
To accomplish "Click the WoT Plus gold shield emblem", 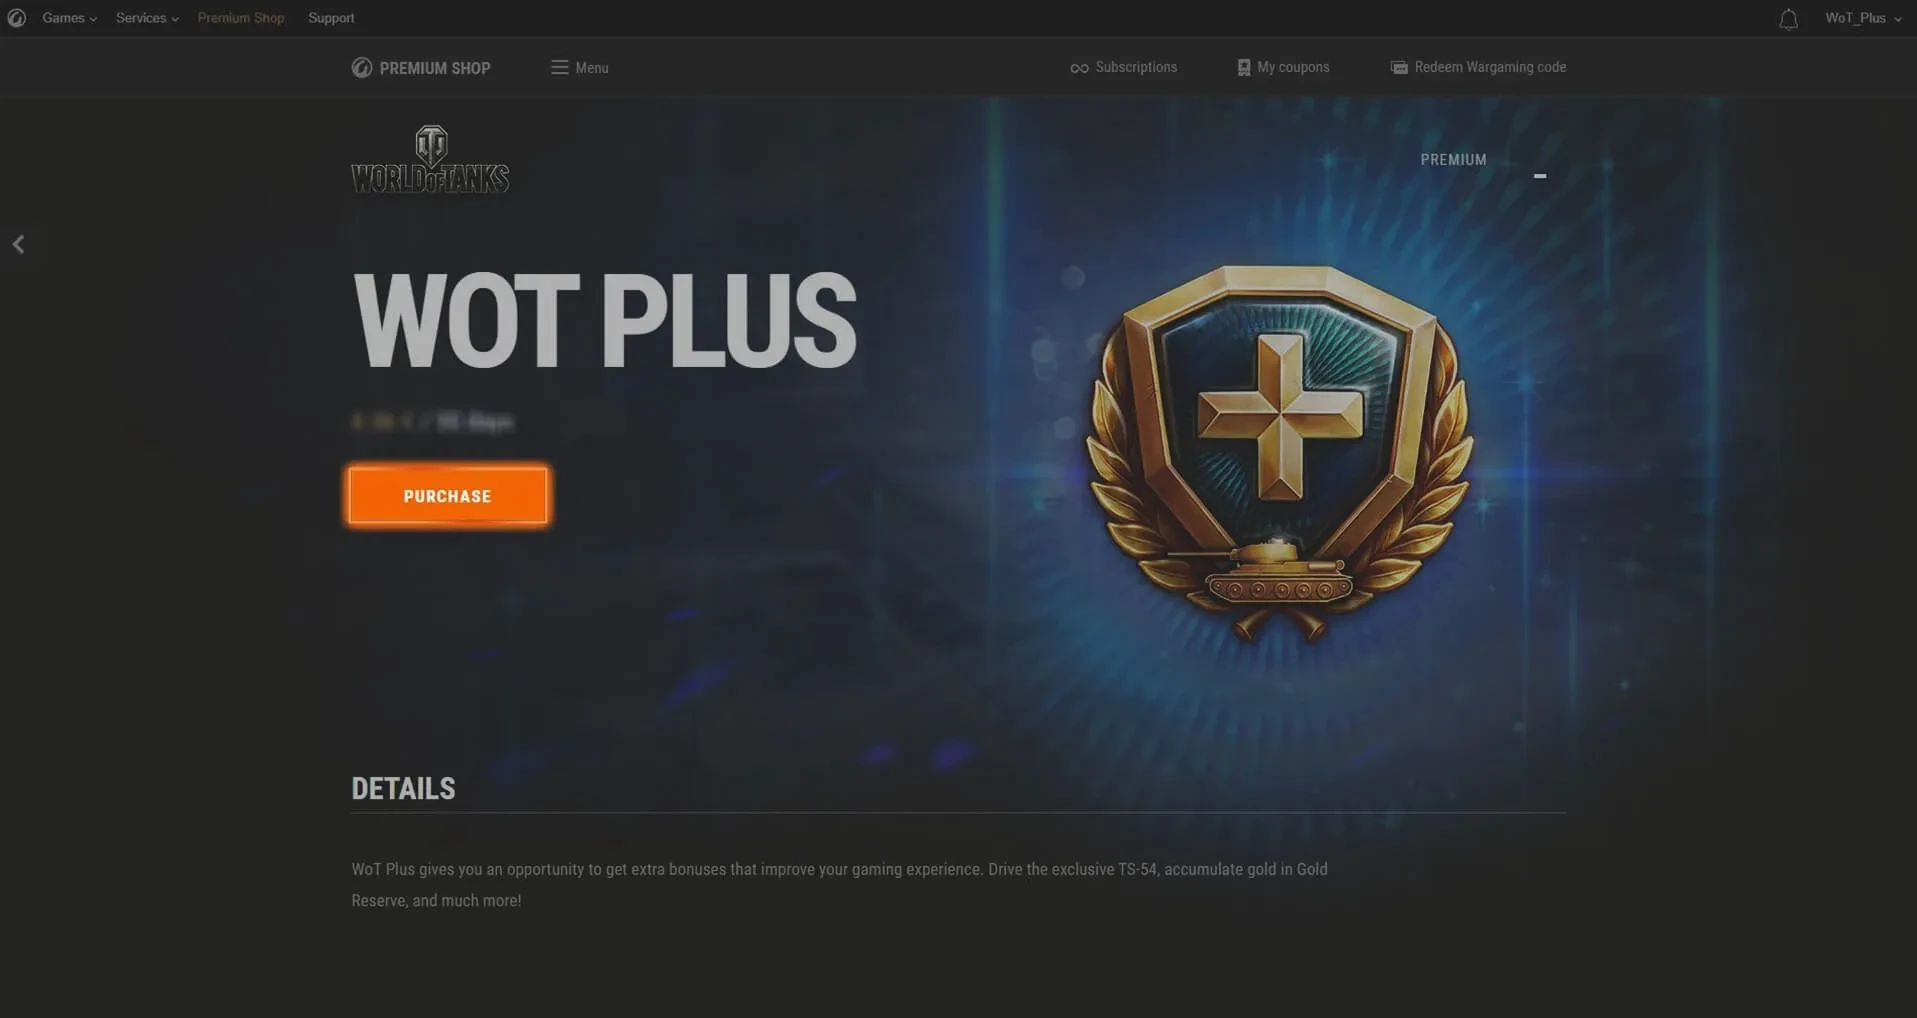I will click(x=1279, y=452).
